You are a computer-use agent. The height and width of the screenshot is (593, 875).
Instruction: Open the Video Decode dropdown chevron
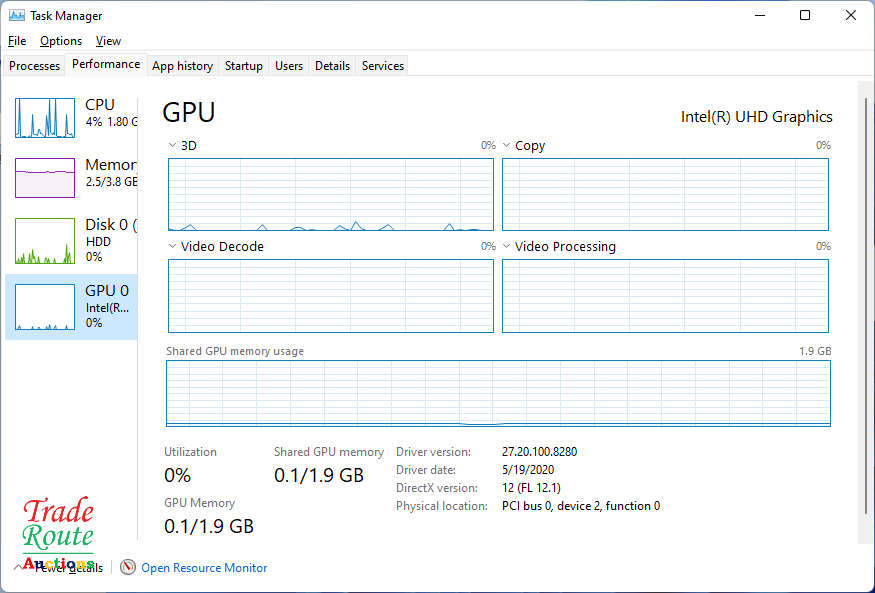tap(172, 247)
